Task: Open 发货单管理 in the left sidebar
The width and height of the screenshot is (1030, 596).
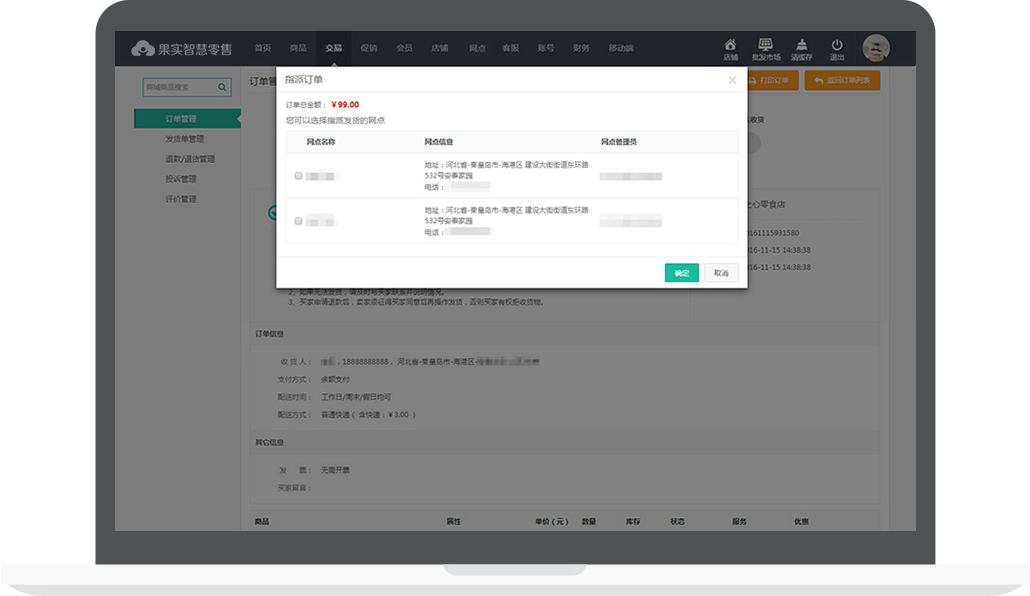Action: (184, 139)
